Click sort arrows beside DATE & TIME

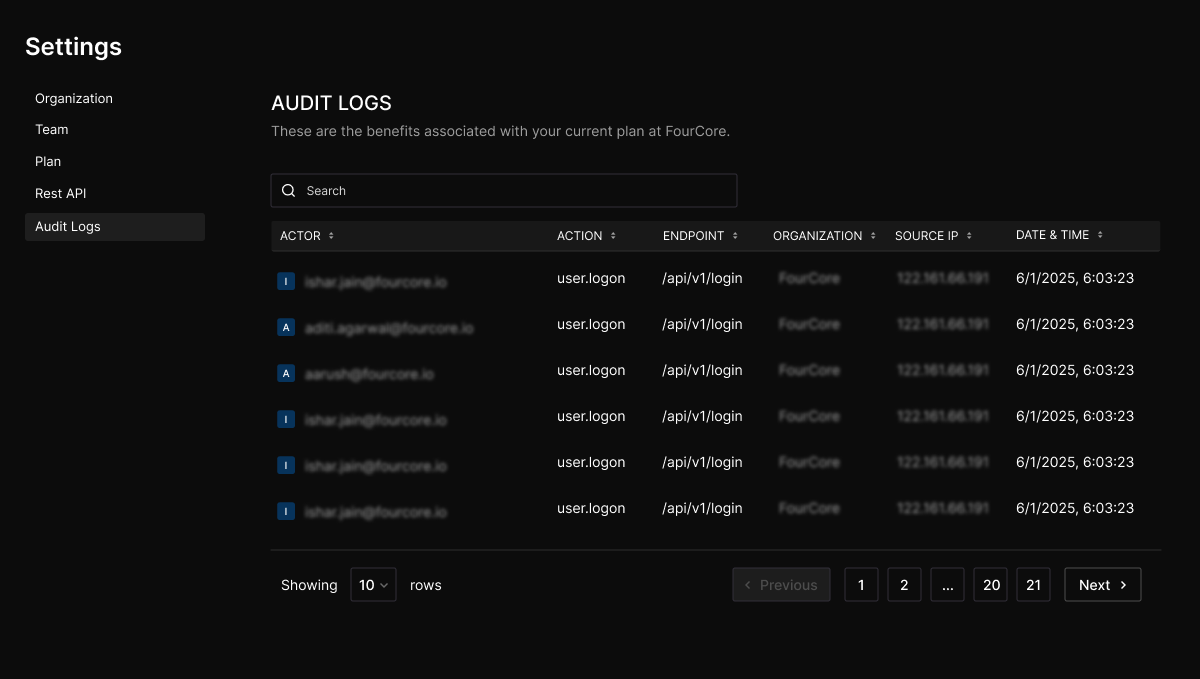[x=1100, y=235]
